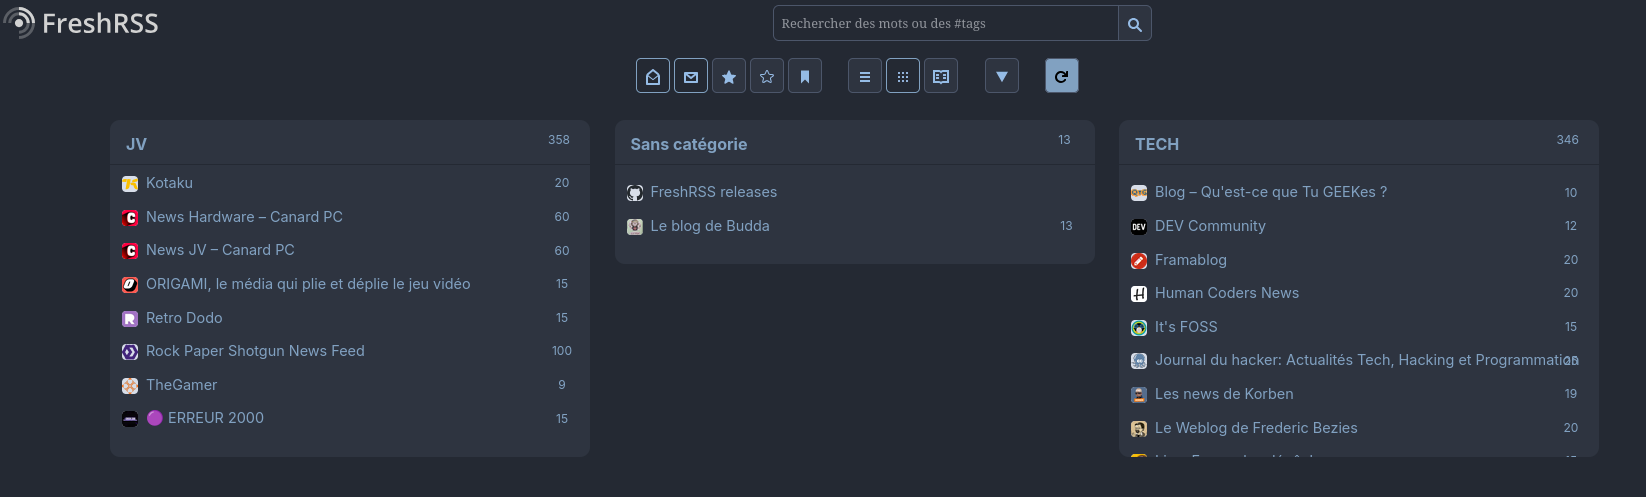The image size is (1646, 497).
Task: Select the global grid view icon
Action: (x=903, y=76)
